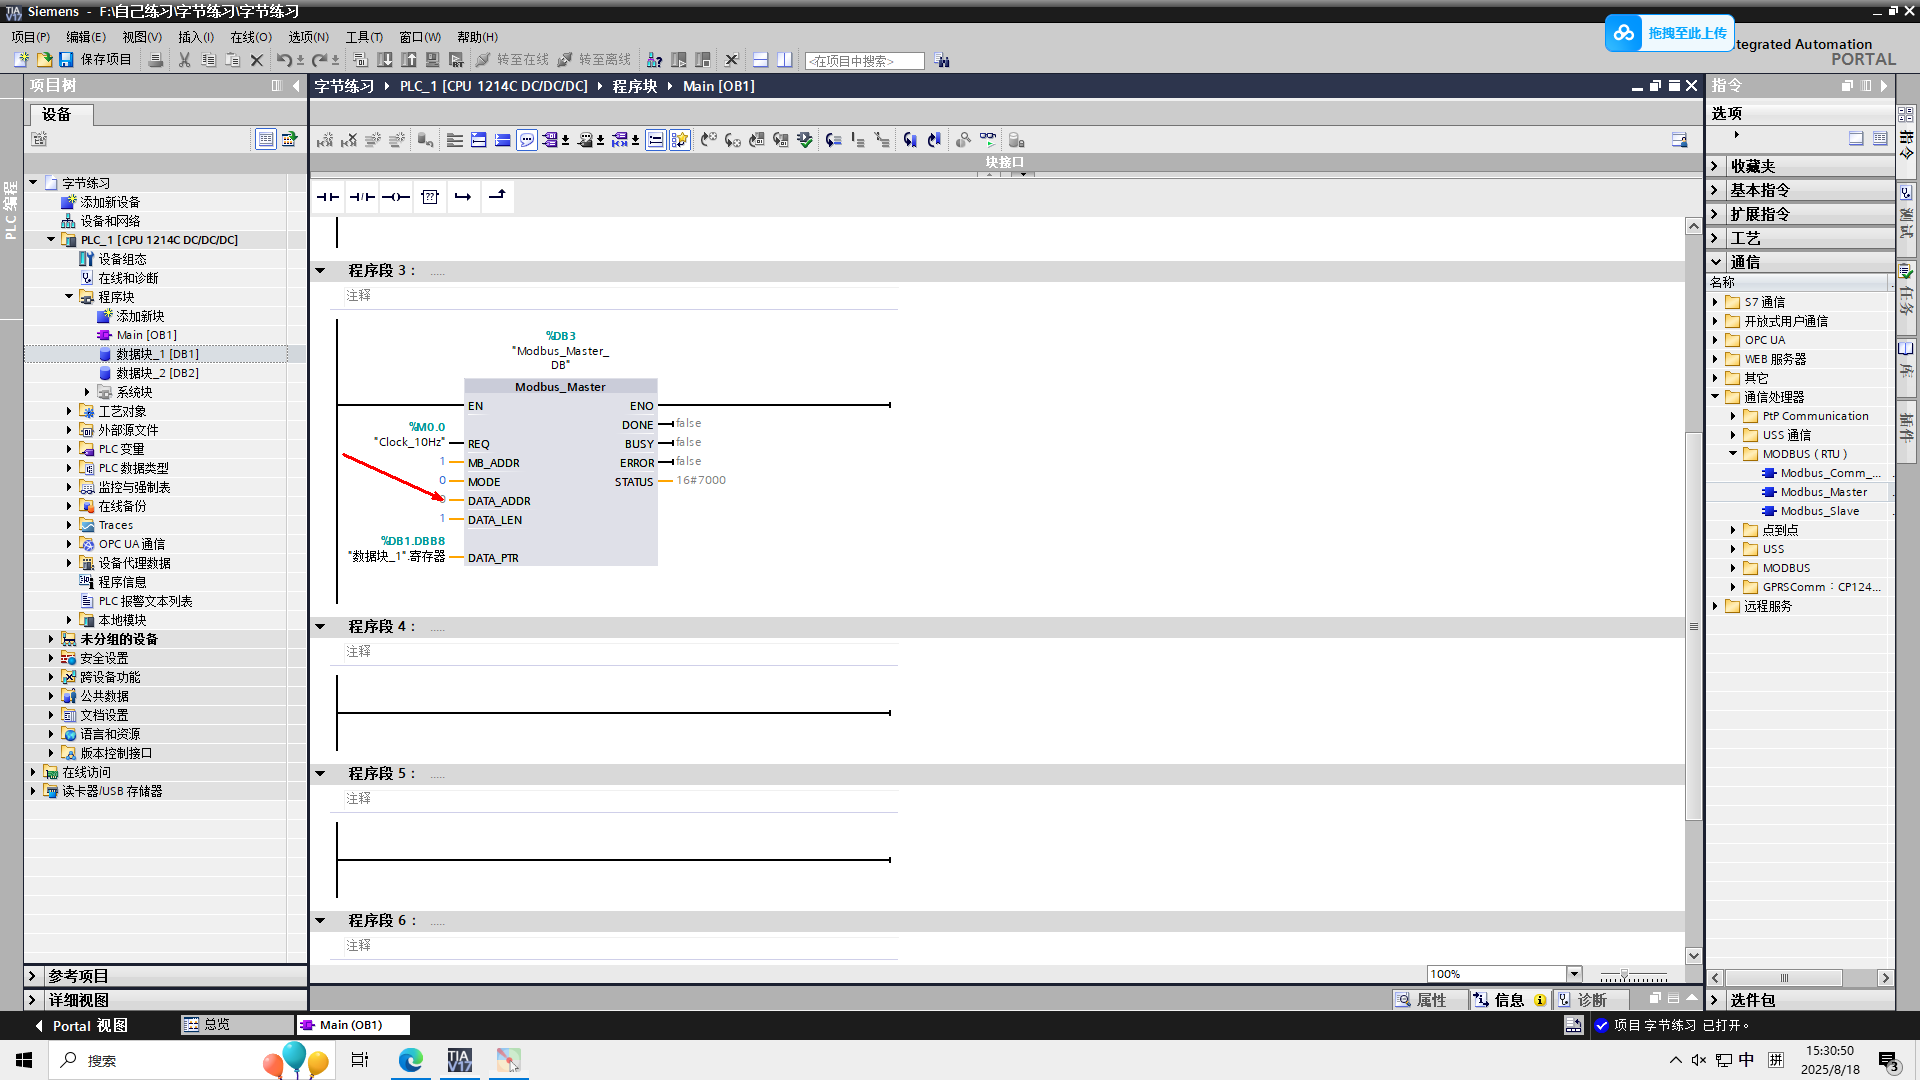Click the 转至在线 button

pyautogui.click(x=513, y=60)
